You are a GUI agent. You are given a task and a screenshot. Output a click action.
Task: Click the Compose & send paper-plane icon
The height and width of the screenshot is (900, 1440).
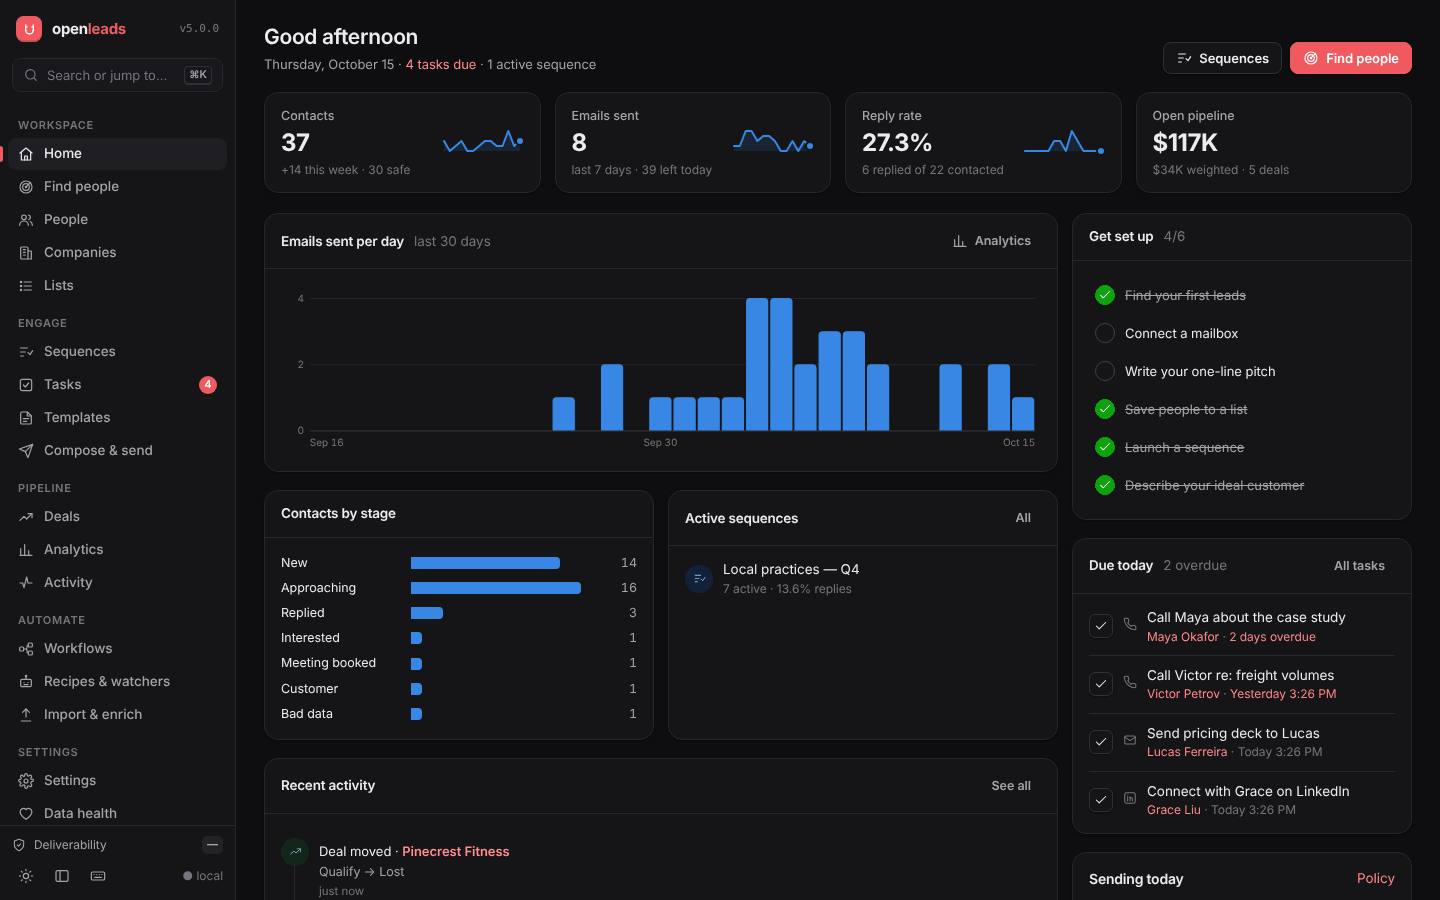tap(26, 451)
